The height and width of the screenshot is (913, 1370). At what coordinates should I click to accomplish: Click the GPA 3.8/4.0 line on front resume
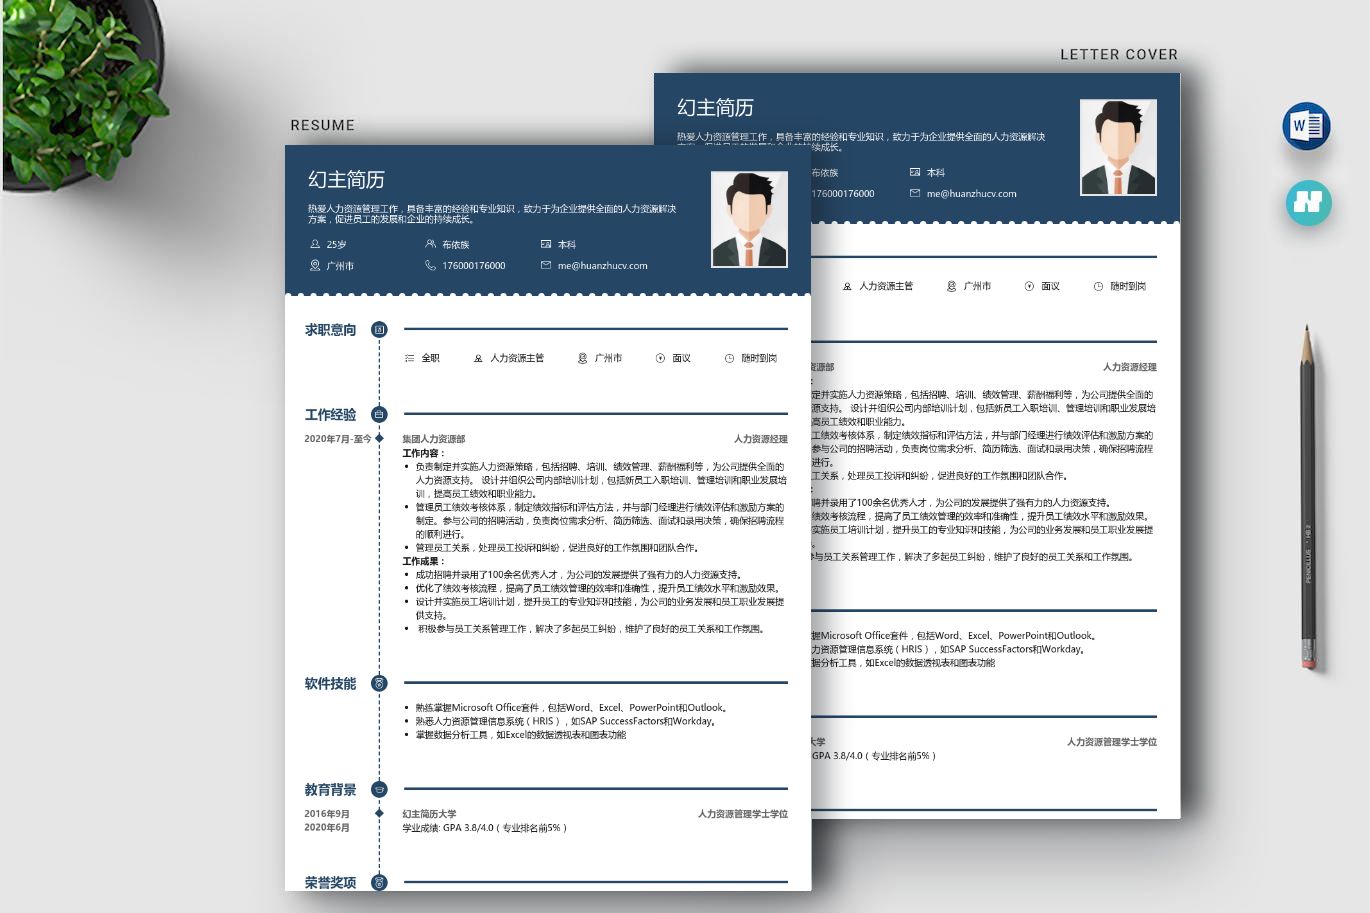(485, 828)
